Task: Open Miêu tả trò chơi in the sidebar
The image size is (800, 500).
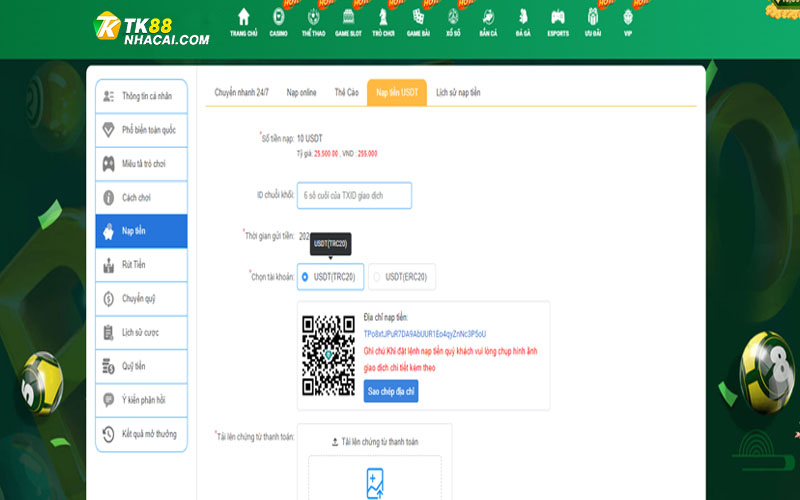Action: 141,164
